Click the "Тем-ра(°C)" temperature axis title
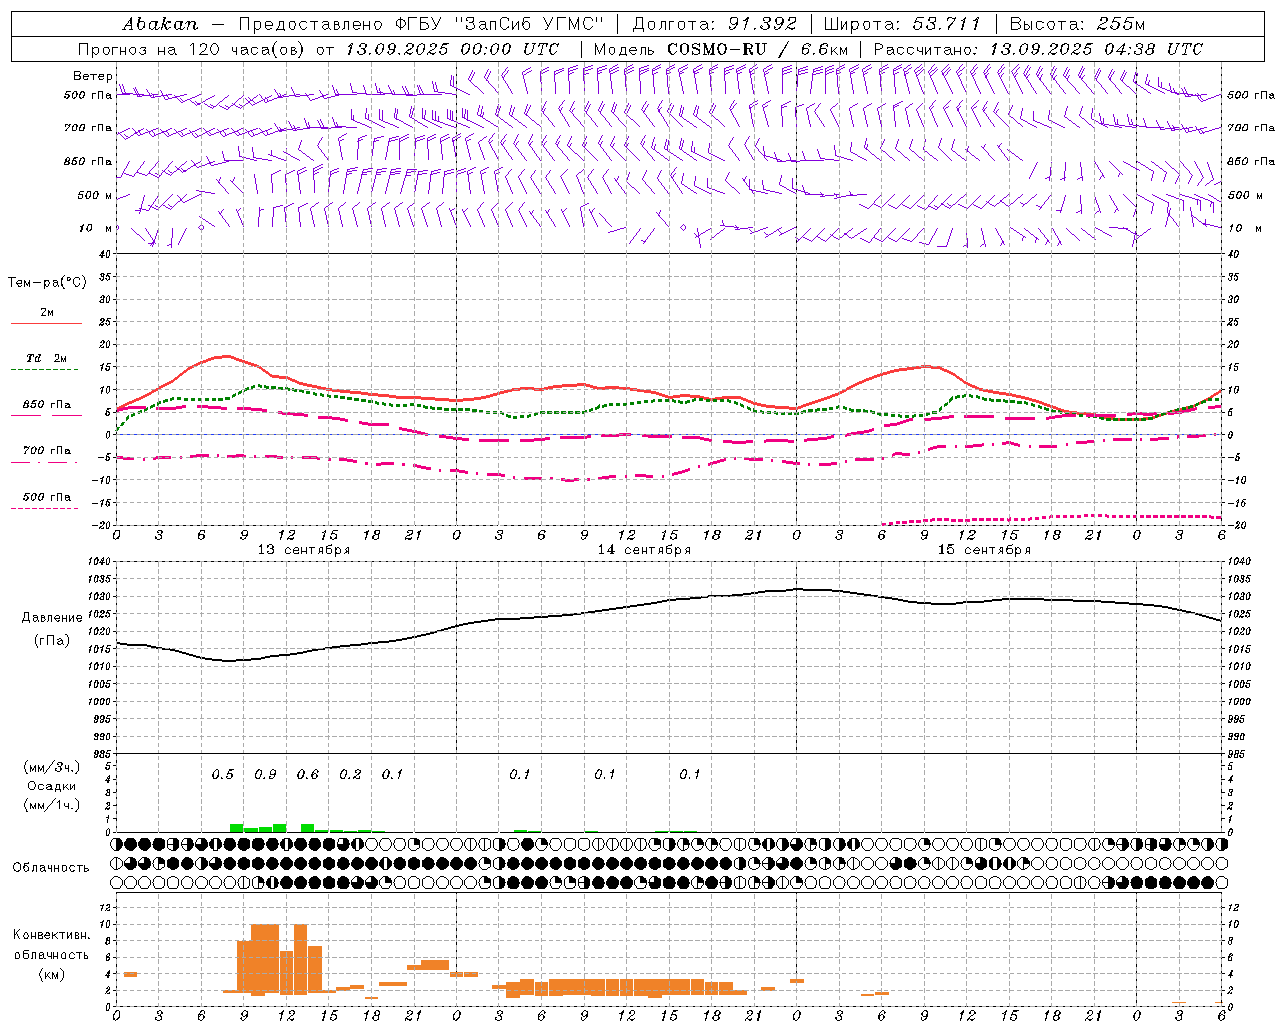 pos(47,283)
